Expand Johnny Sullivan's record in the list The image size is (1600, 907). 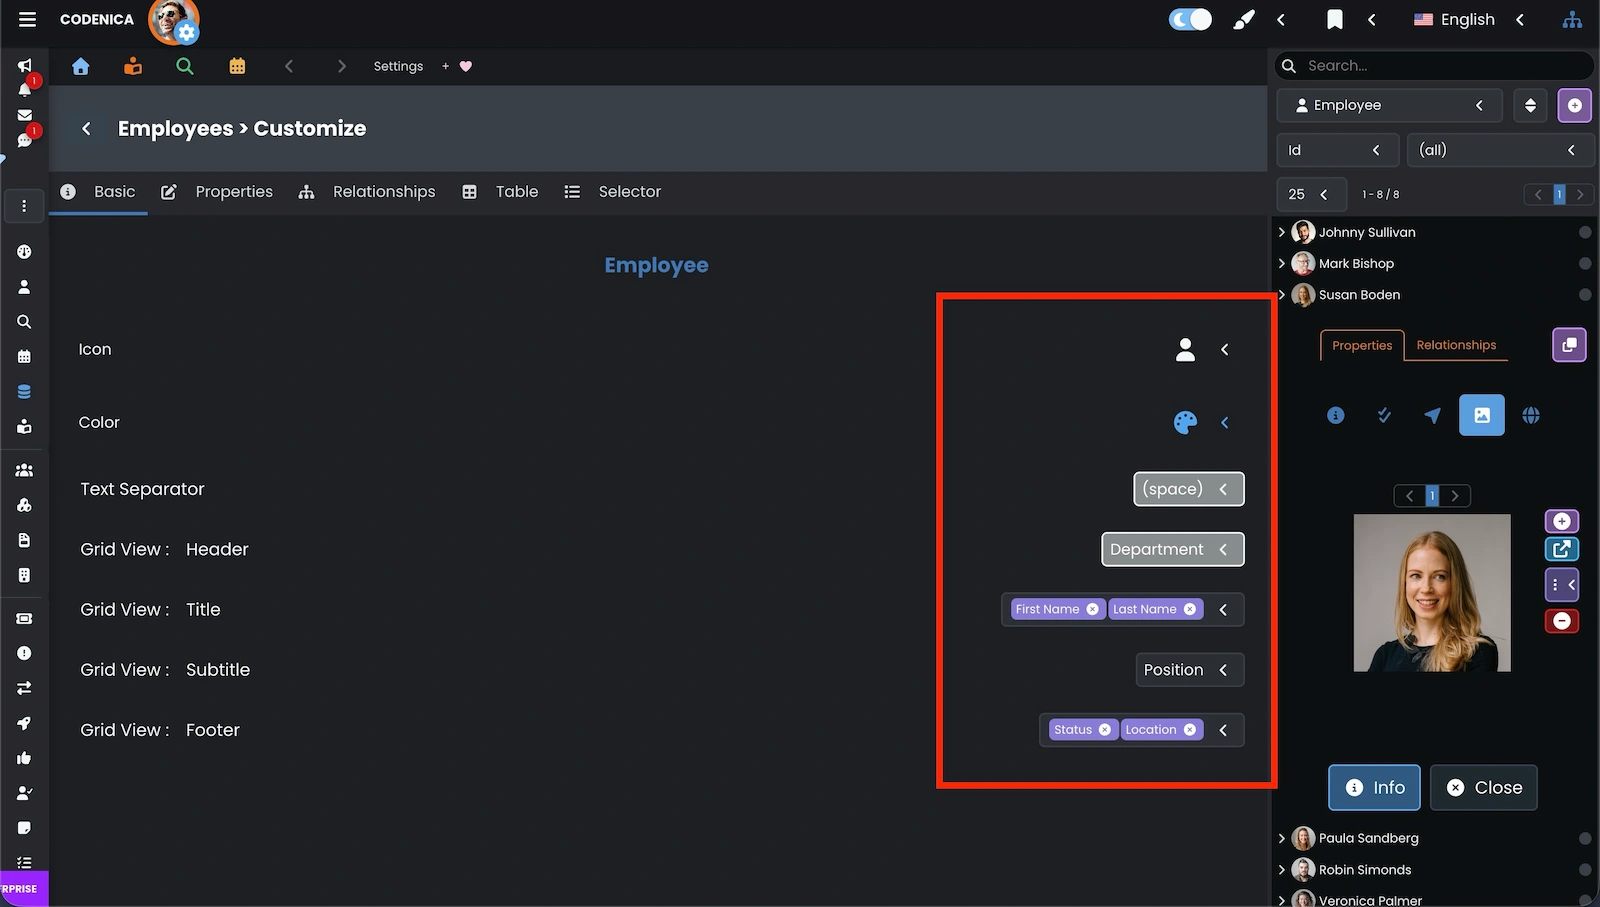(x=1283, y=231)
